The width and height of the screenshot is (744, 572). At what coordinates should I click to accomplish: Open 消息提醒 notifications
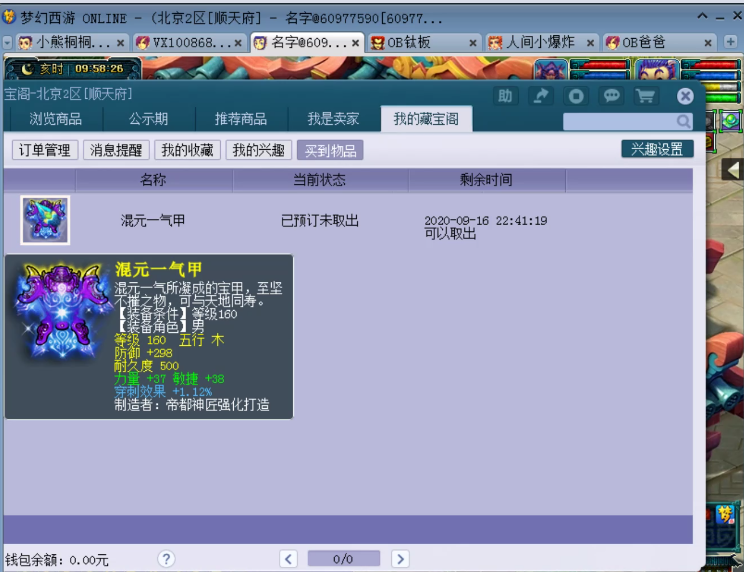pos(116,150)
